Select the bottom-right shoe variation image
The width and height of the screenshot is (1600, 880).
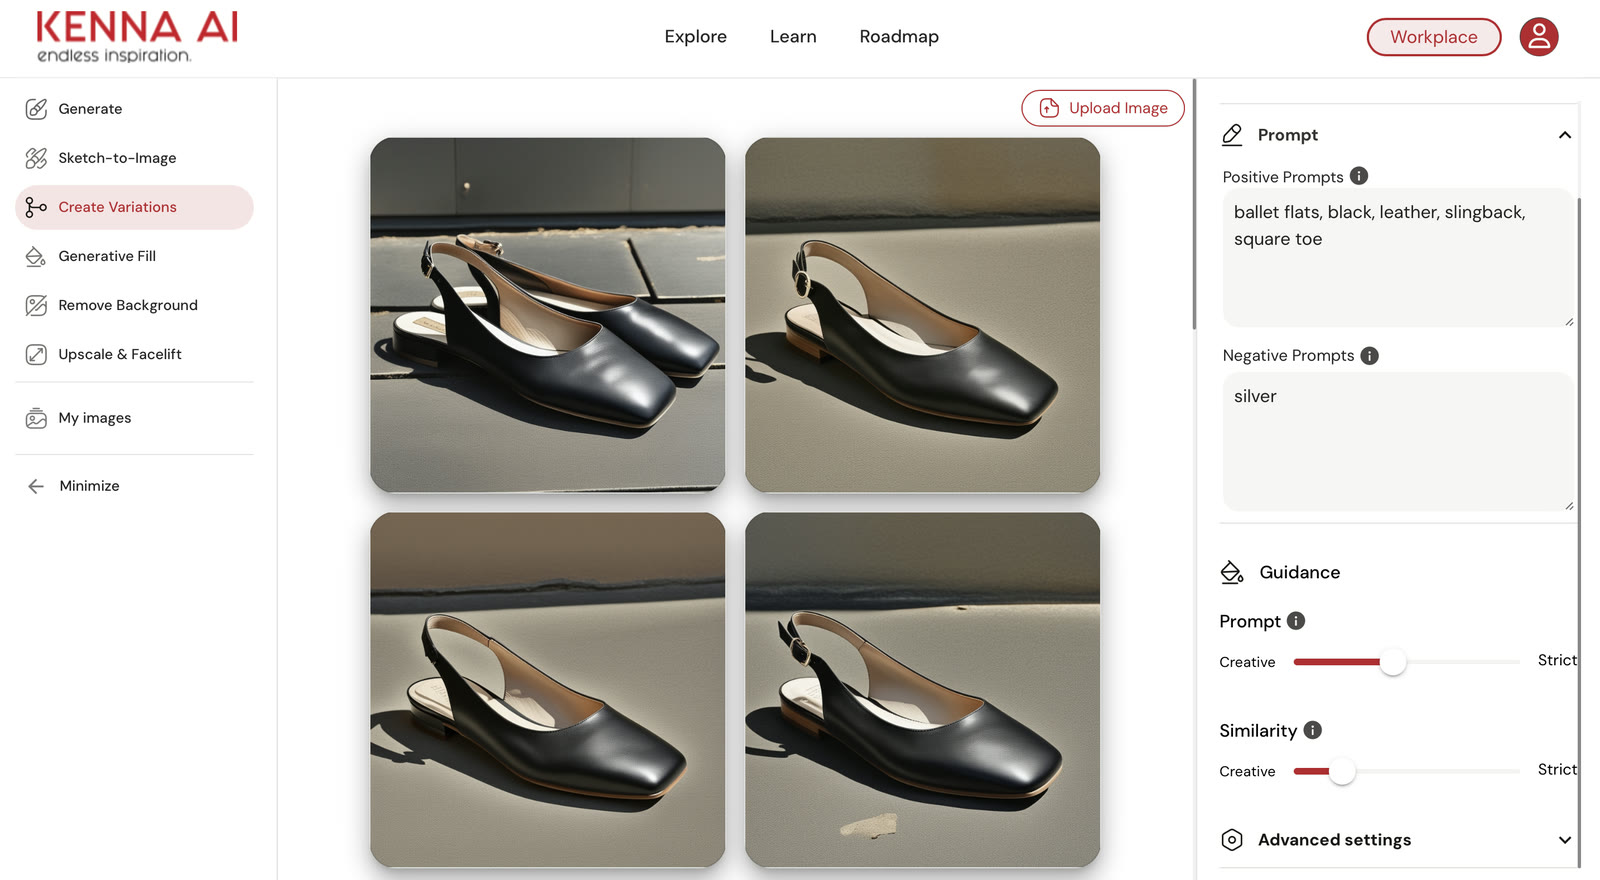(x=923, y=690)
